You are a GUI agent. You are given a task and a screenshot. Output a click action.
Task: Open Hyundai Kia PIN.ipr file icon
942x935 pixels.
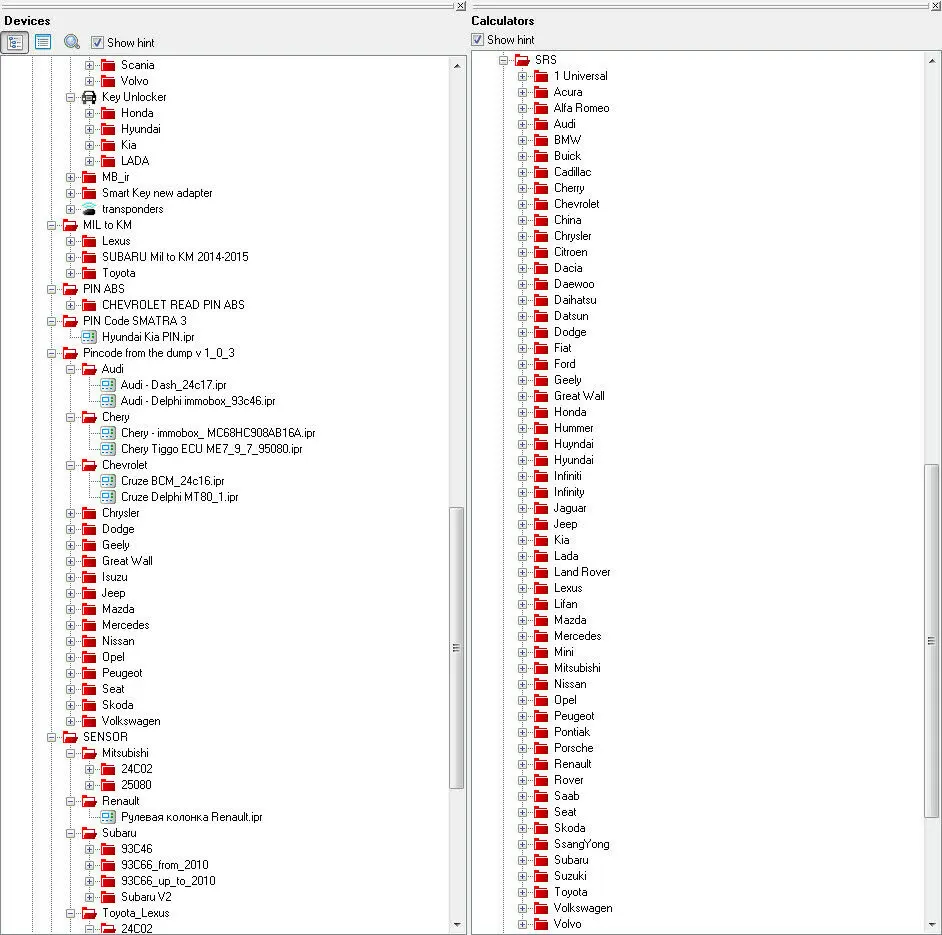click(89, 337)
